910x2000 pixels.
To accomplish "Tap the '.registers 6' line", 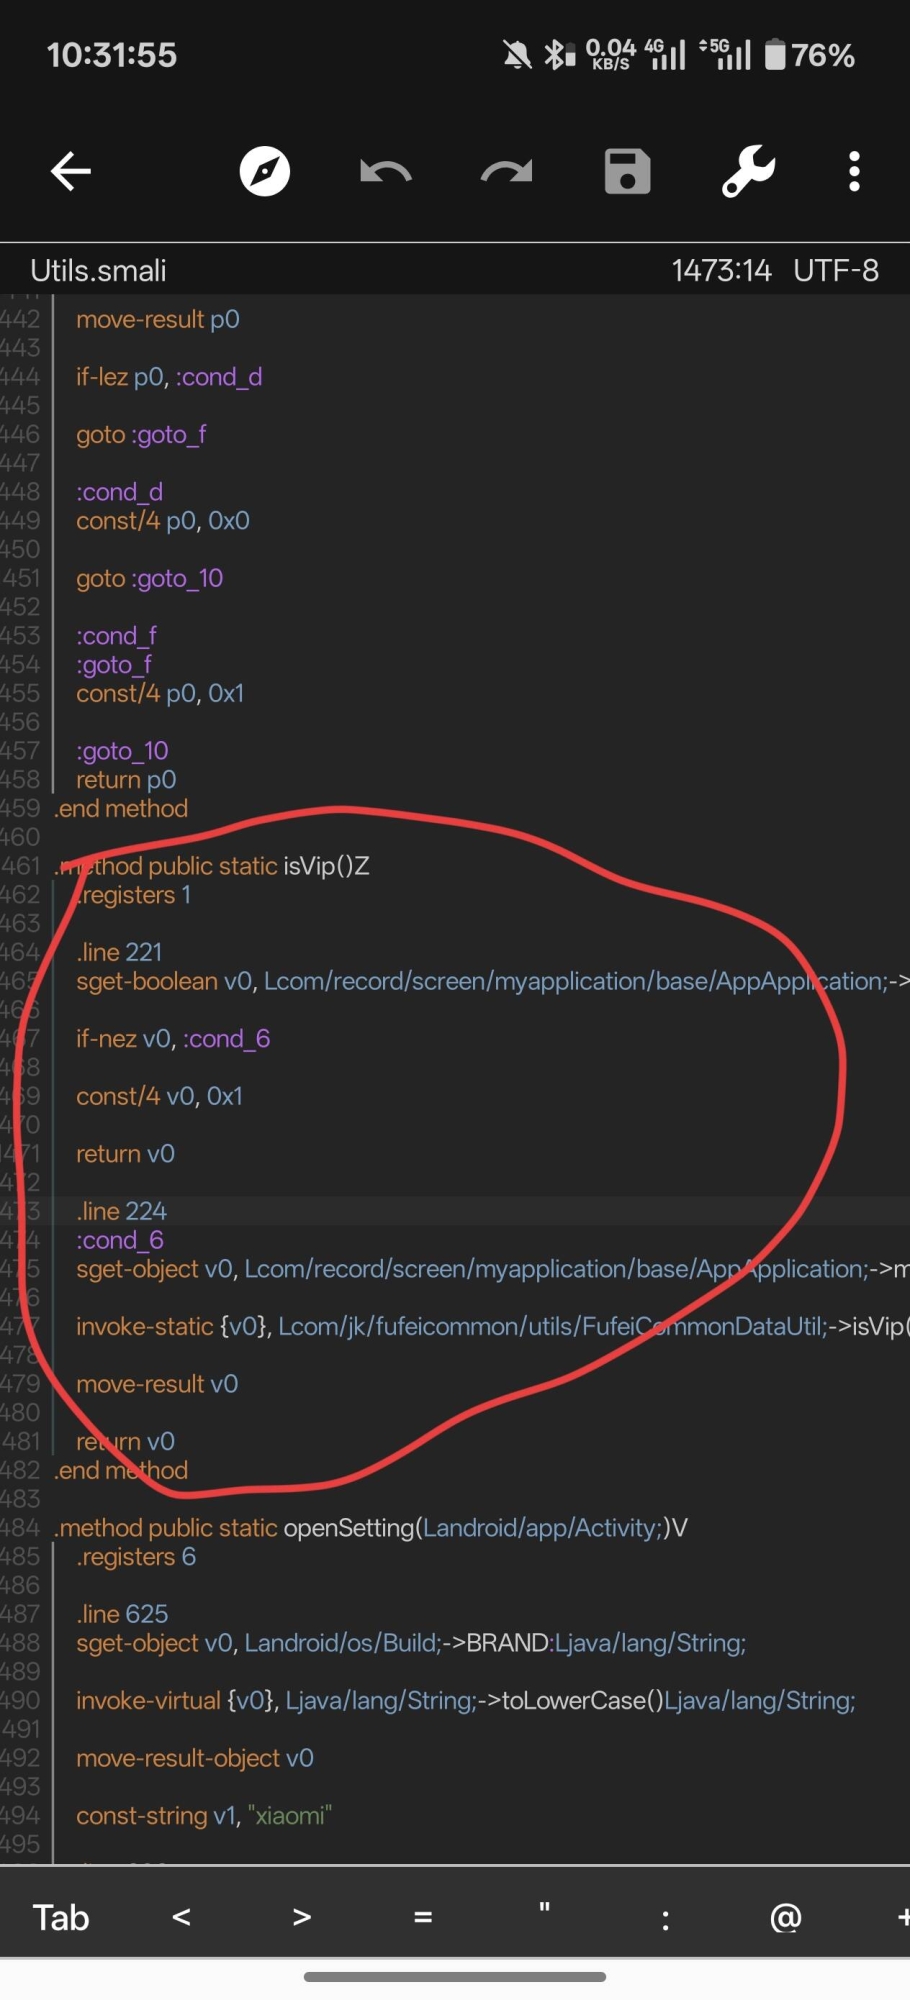I will click(136, 1557).
